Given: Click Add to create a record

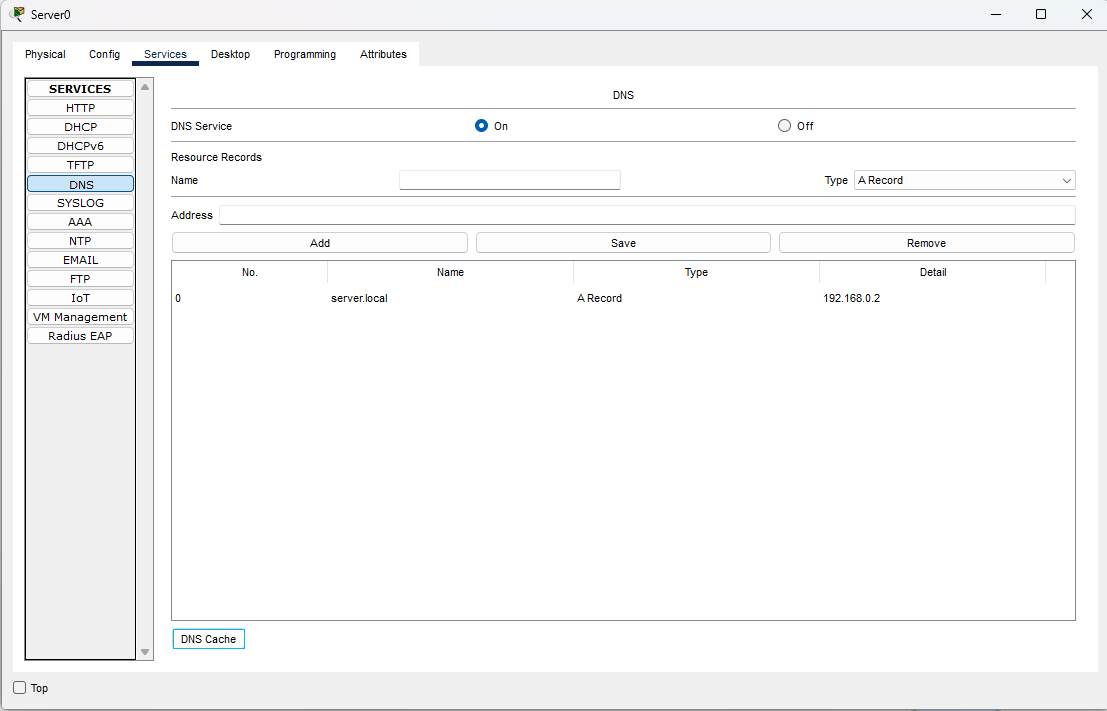Looking at the screenshot, I should tap(319, 242).
